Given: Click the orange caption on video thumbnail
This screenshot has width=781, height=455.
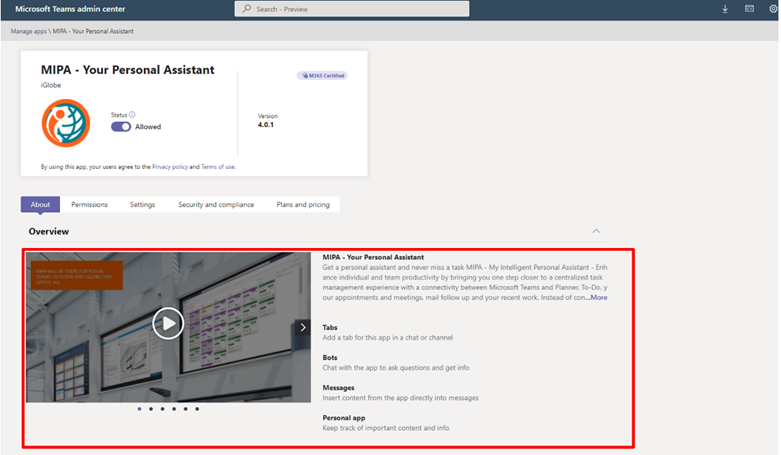Looking at the screenshot, I should point(77,275).
